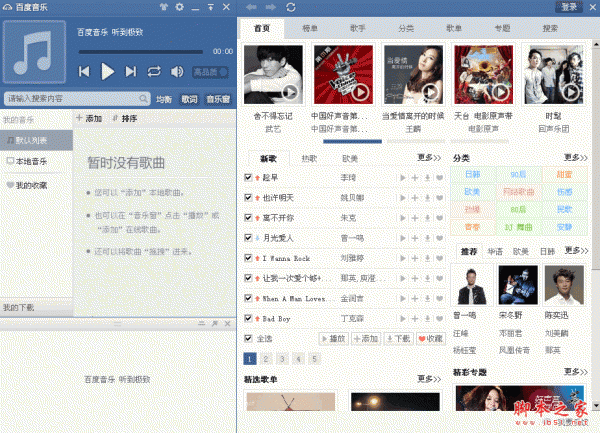Toggle repeat loop mode icon
The width and height of the screenshot is (600, 433).
click(154, 72)
